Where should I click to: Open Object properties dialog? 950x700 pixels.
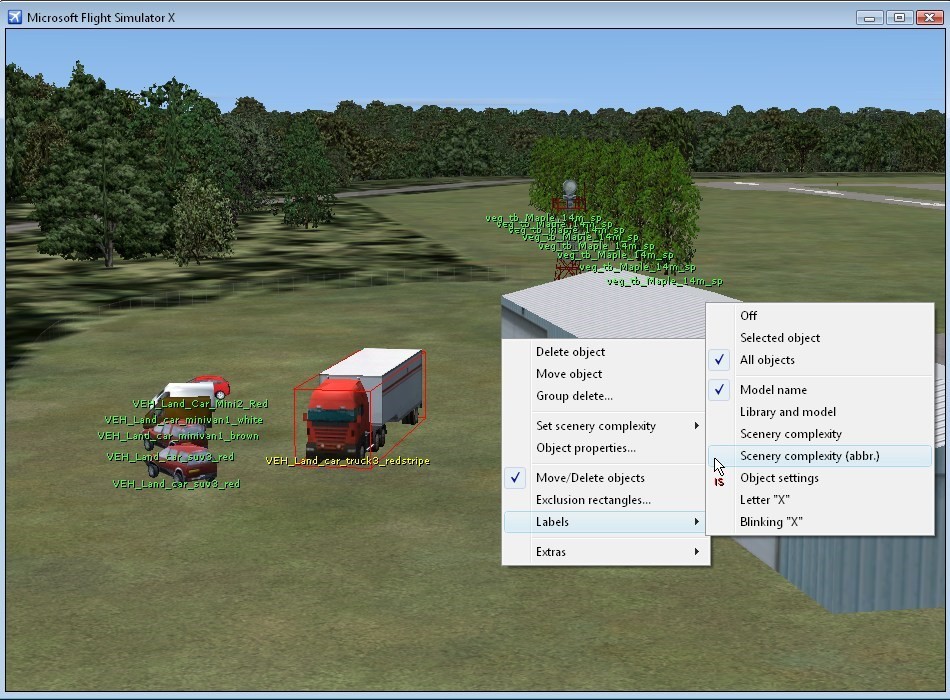[x=585, y=448]
